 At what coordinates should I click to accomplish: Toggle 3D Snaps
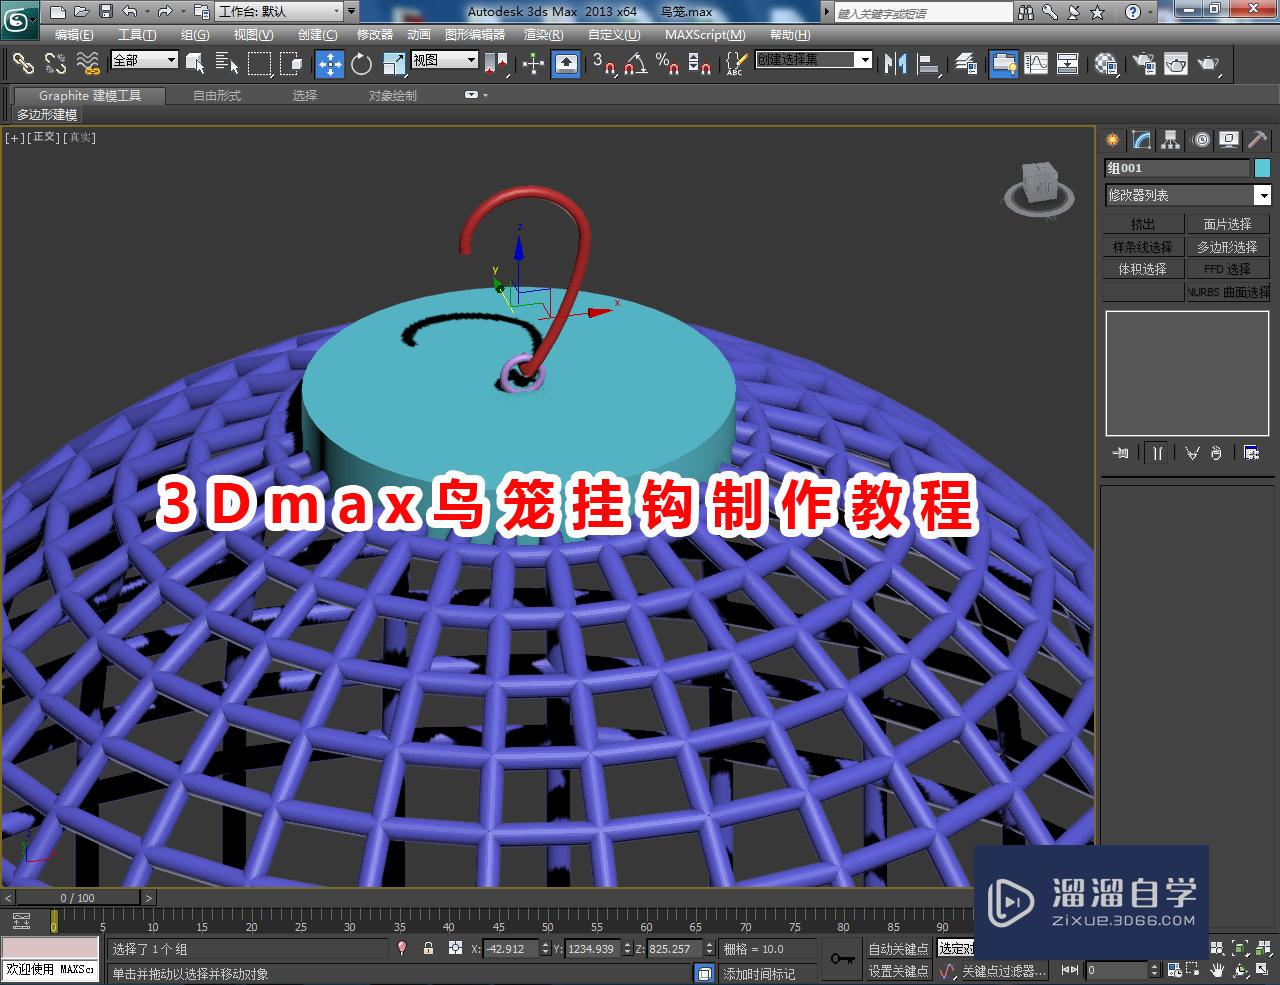tap(604, 63)
